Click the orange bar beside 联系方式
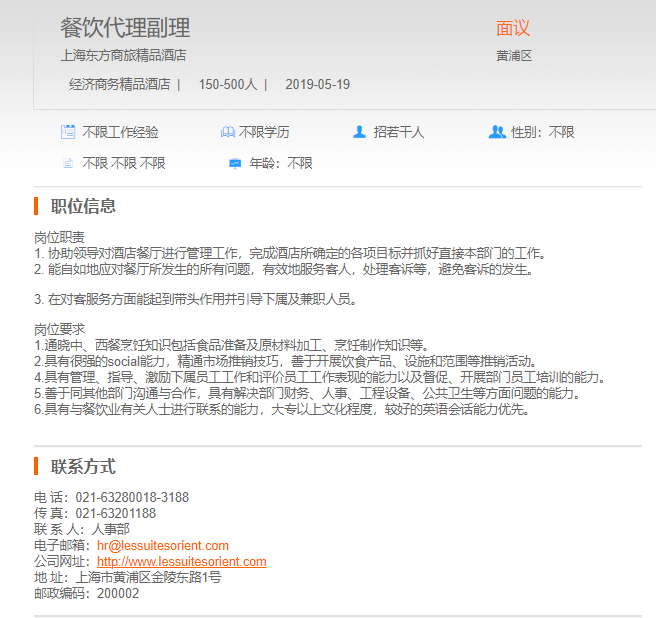The height and width of the screenshot is (618, 656). tap(36, 466)
